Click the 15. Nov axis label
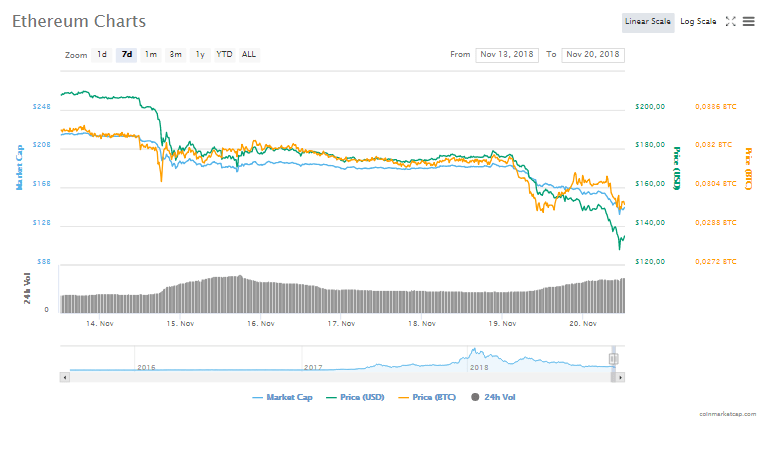 pyautogui.click(x=180, y=324)
